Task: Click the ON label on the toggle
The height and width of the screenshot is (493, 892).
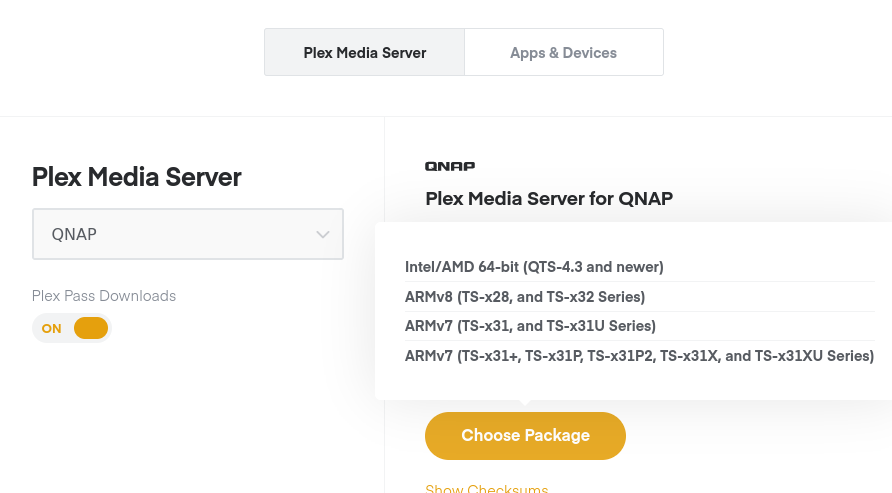Action: click(51, 328)
